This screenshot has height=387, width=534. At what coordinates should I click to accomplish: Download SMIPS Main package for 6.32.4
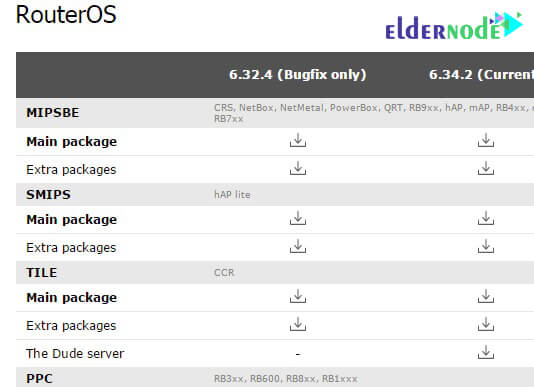[x=298, y=218]
